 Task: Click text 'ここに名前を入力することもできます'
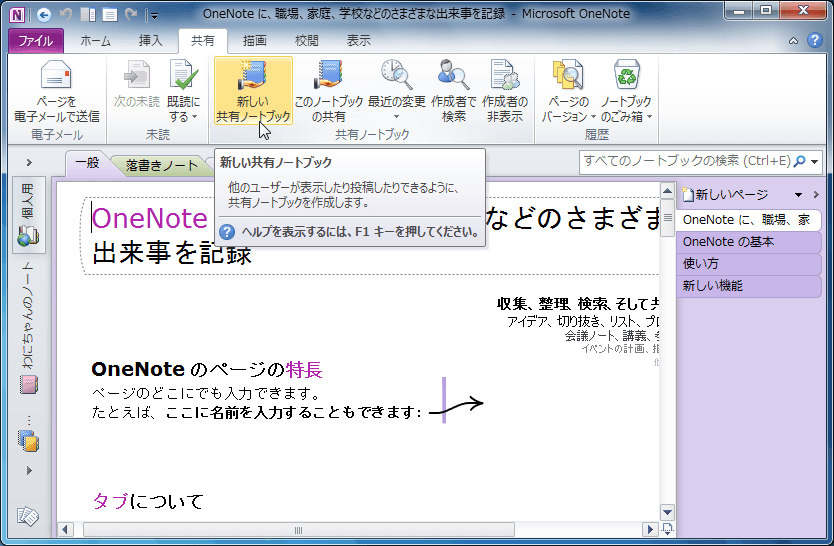(290, 413)
